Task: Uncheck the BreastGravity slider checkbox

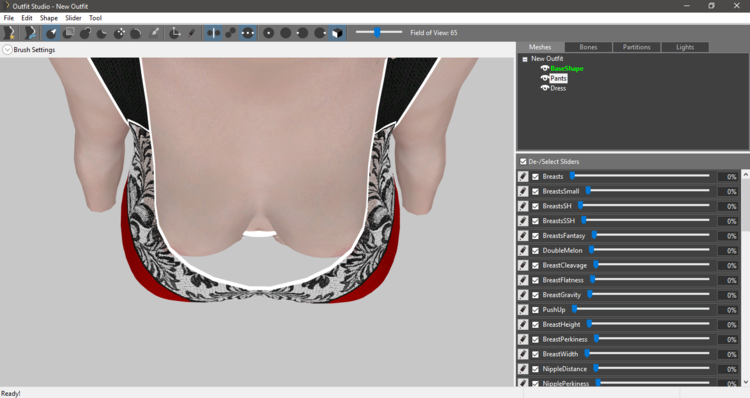Action: click(535, 295)
